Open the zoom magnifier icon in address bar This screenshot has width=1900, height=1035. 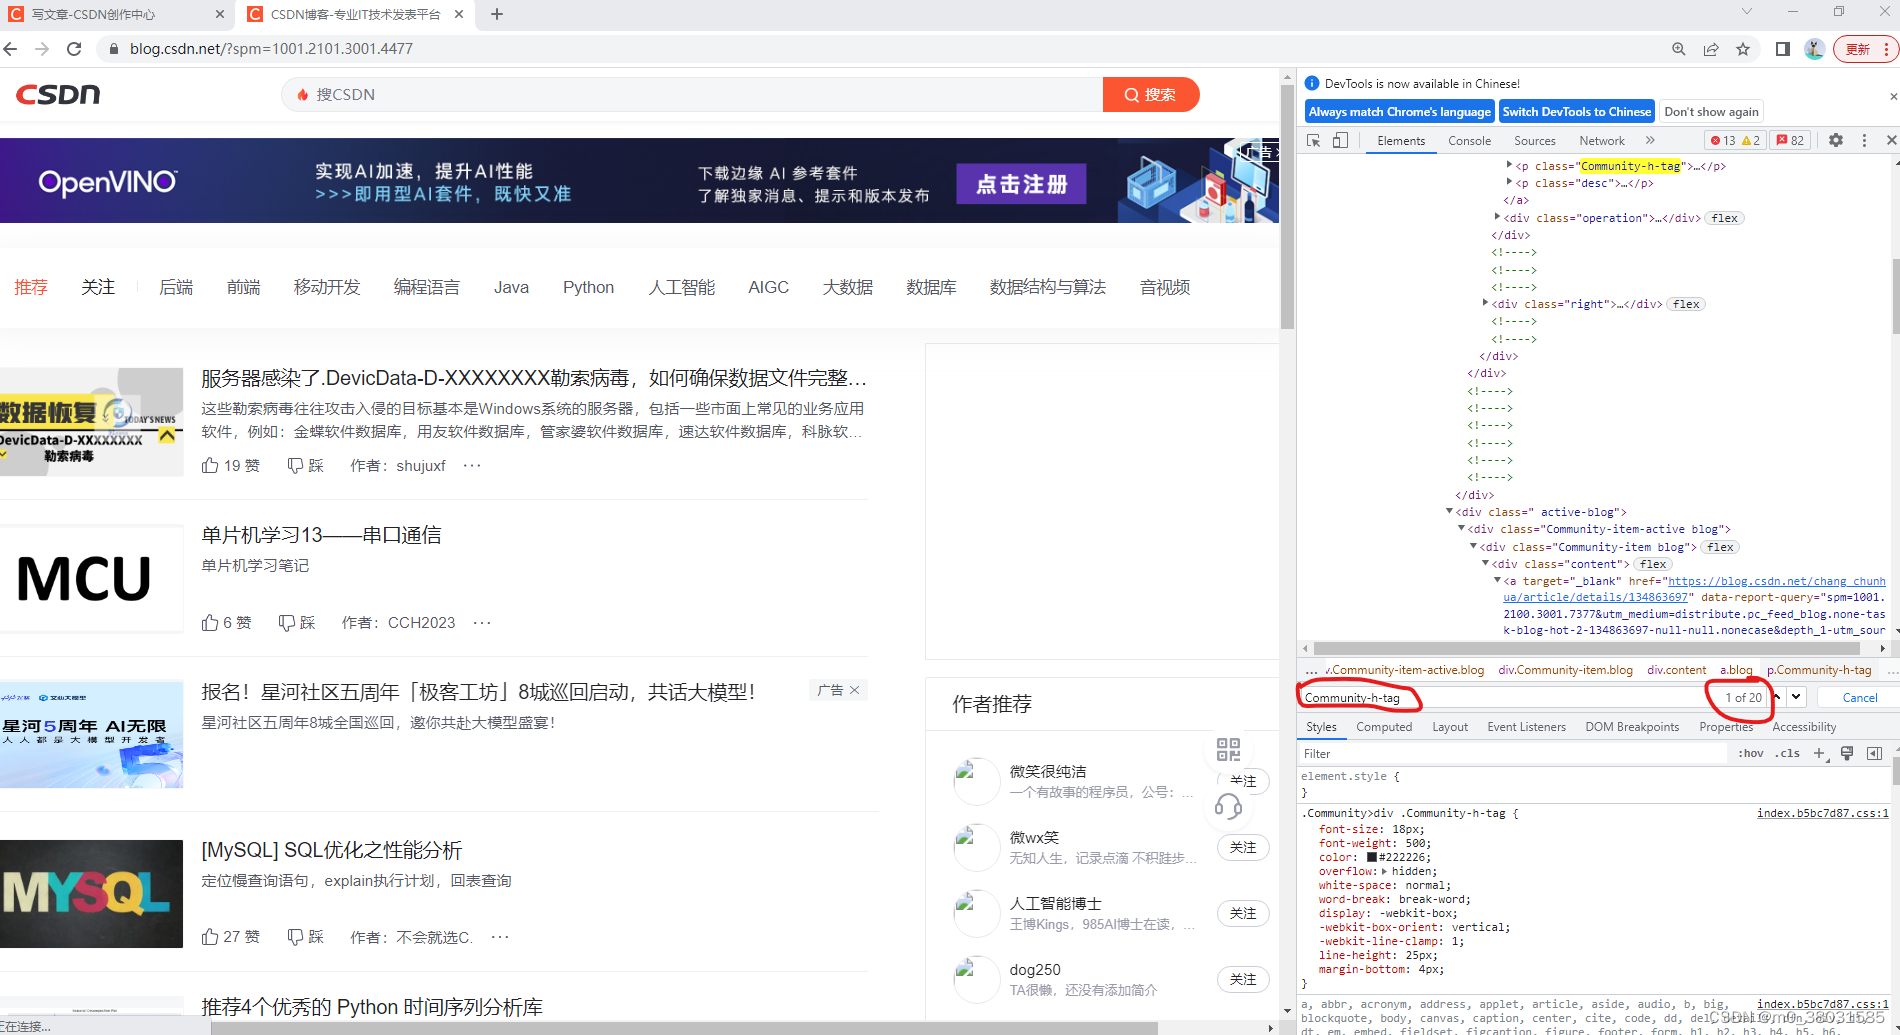tap(1679, 49)
